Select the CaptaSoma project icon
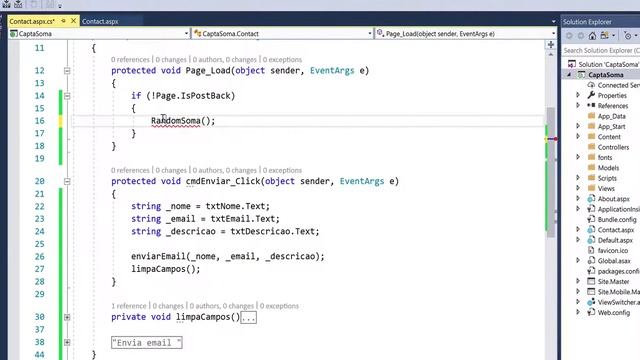The image size is (640, 360). tap(581, 75)
